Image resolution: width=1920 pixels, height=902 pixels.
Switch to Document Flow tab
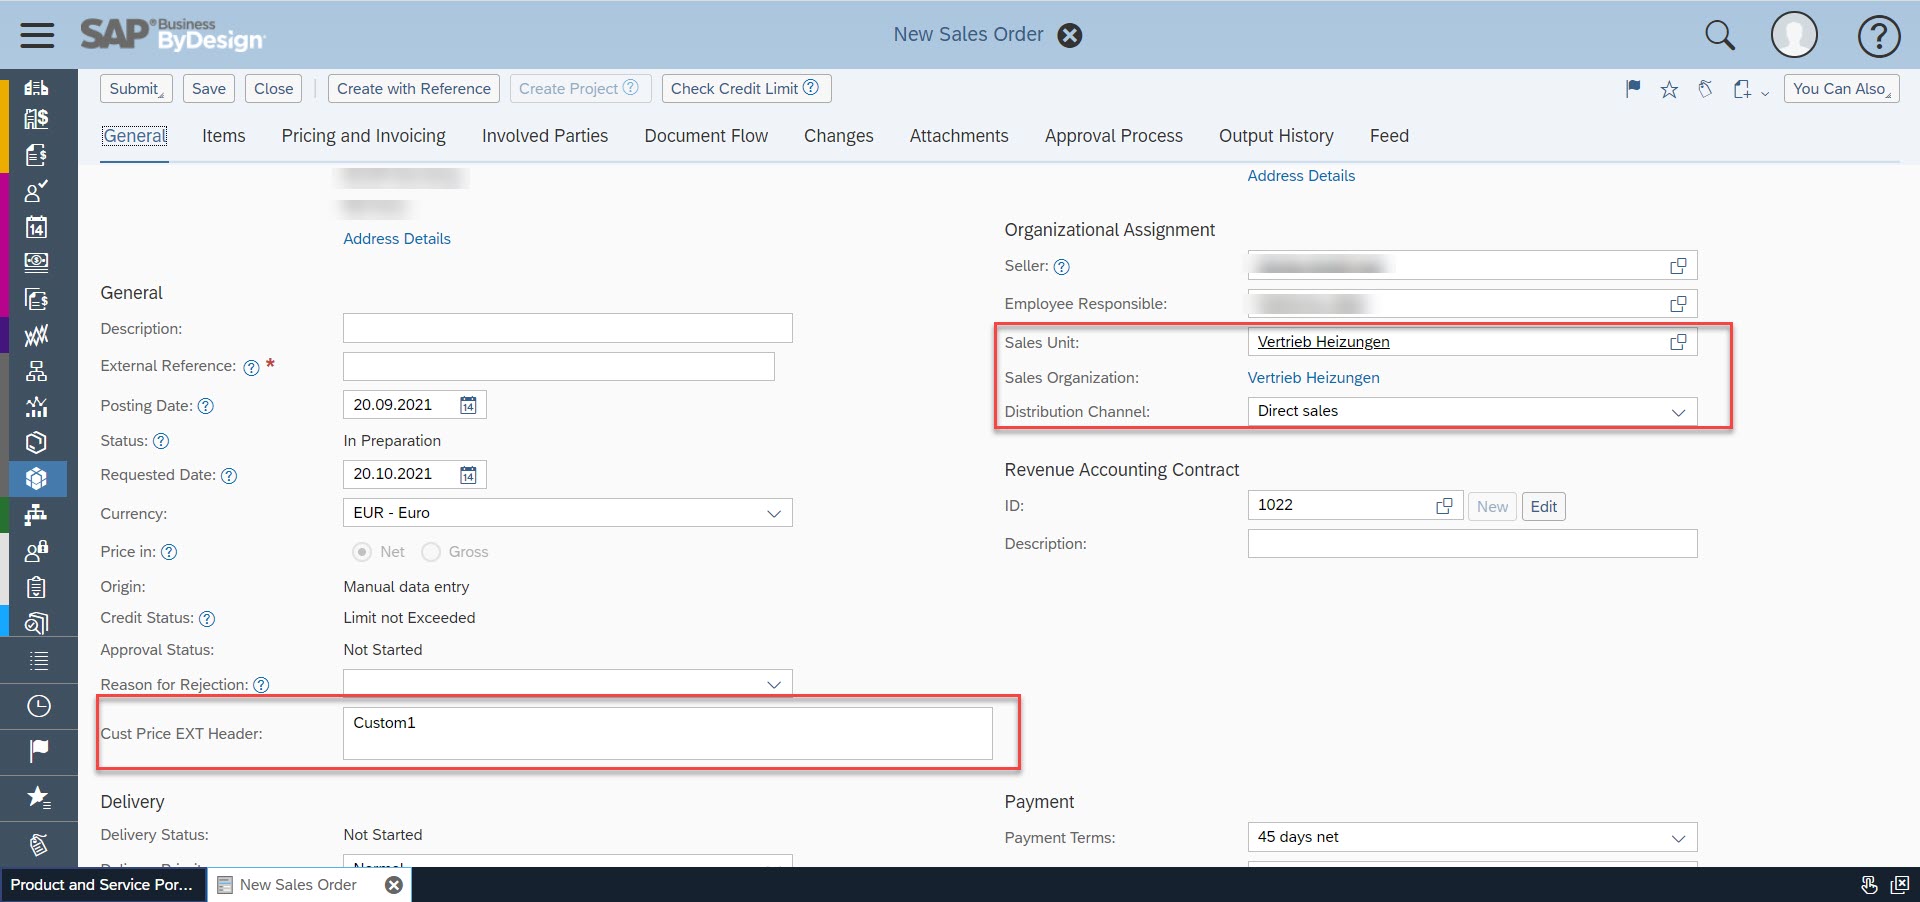[706, 136]
